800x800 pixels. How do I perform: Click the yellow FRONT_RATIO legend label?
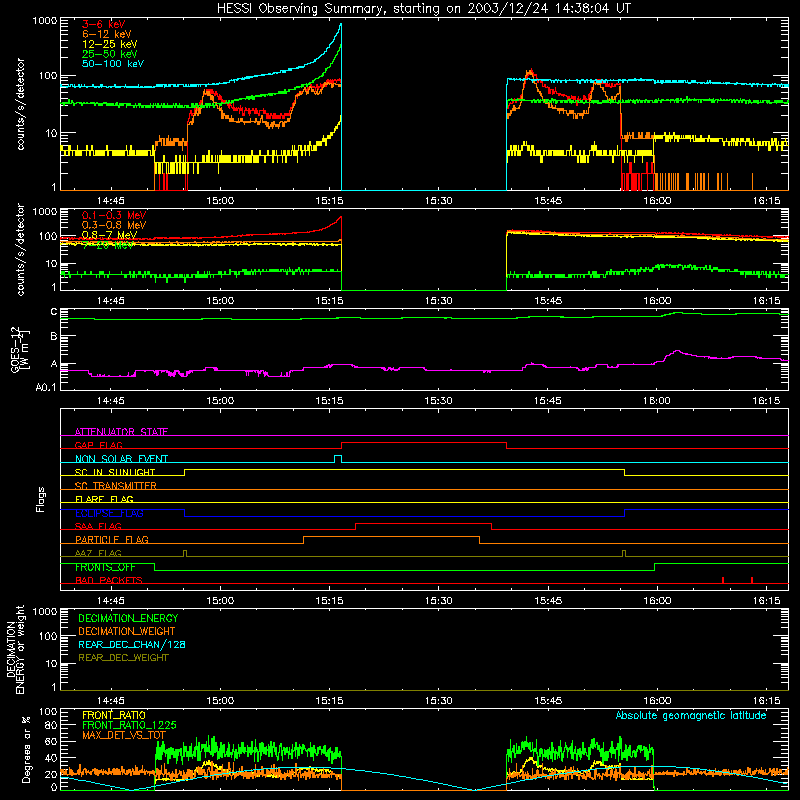(114, 715)
